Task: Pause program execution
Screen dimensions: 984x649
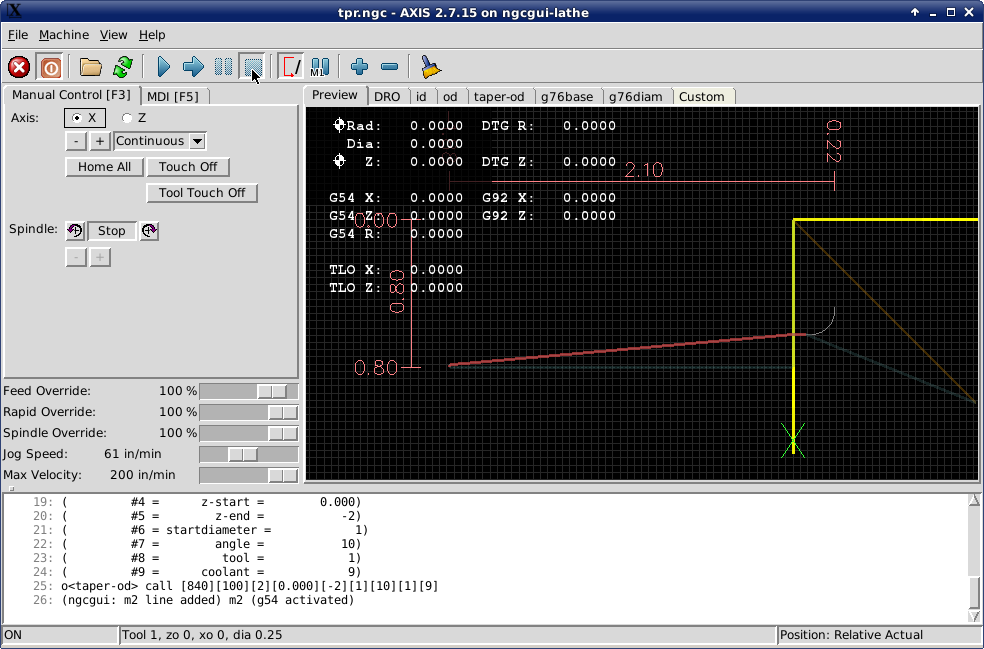Action: (x=222, y=67)
